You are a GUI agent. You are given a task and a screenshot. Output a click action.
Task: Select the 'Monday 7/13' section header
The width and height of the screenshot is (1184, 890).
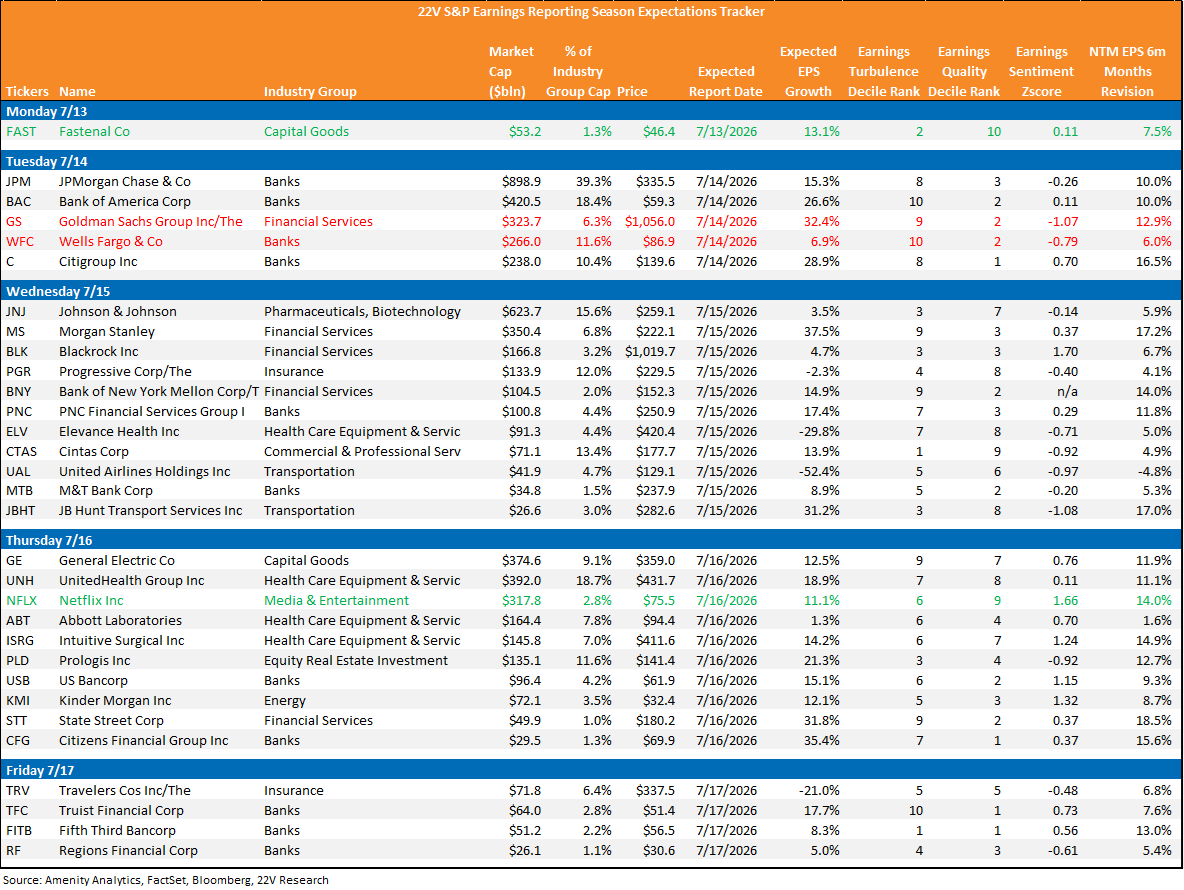(x=591, y=112)
